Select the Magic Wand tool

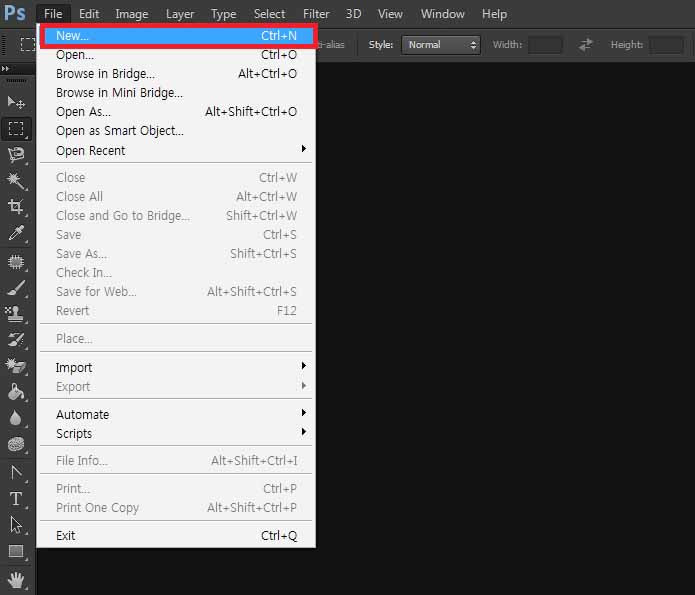point(16,180)
